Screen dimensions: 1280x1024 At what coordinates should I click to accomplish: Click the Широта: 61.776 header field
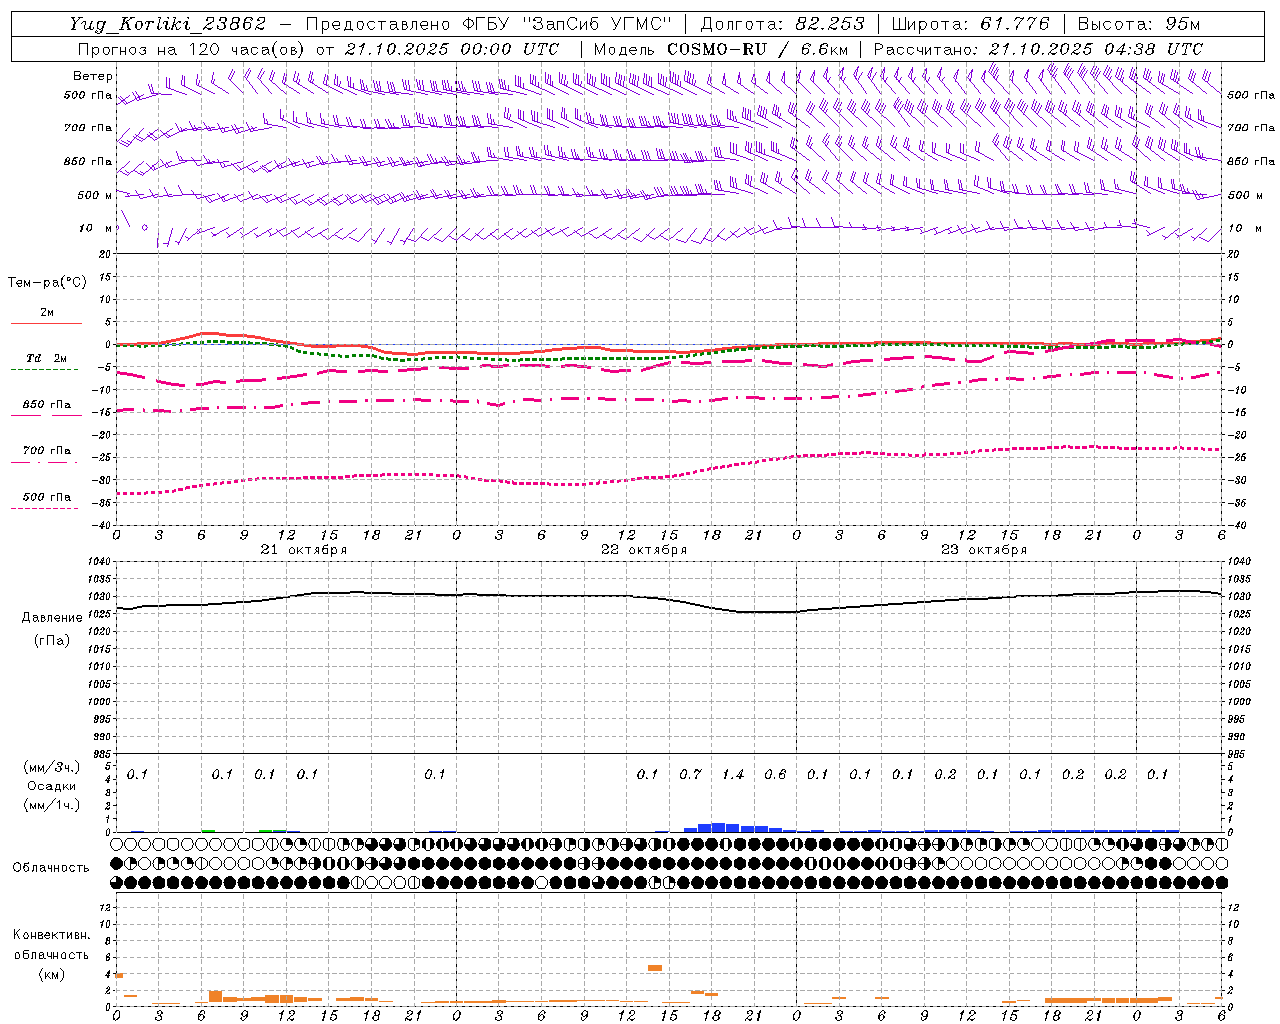970,24
